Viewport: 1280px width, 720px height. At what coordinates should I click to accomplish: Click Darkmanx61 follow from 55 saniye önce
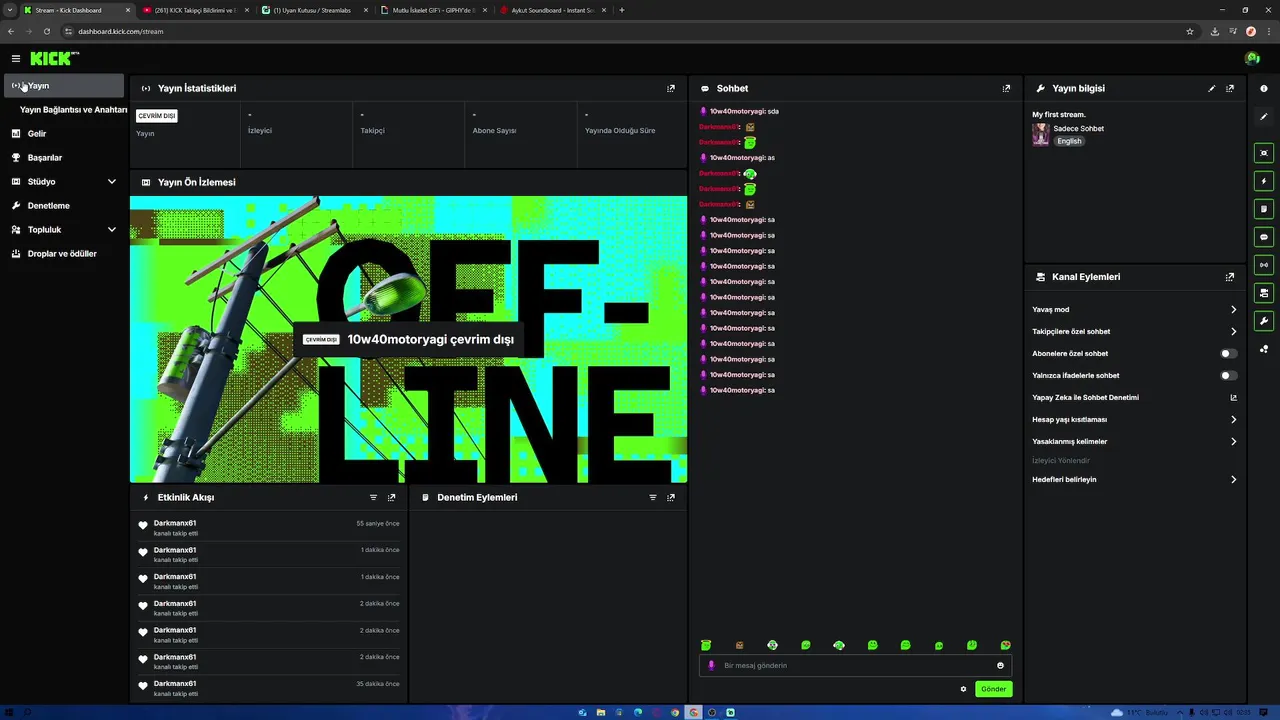269,528
